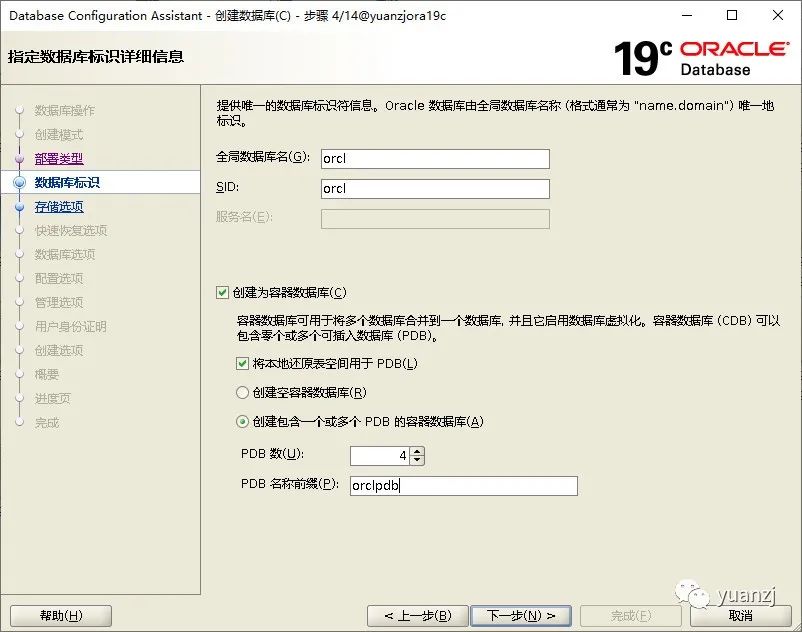Go to the 存储选项 step link
Image resolution: width=802 pixels, height=632 pixels.
(59, 207)
